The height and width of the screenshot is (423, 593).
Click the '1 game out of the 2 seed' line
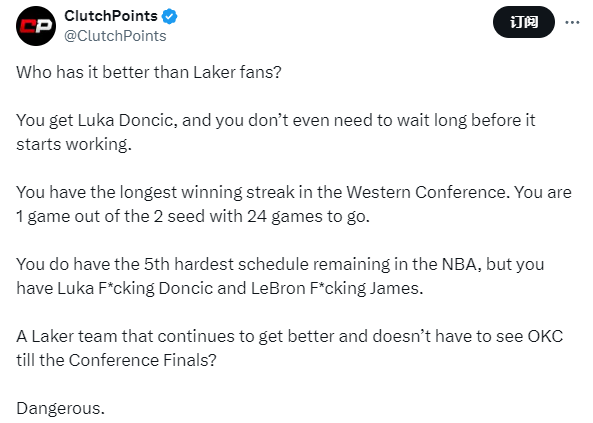[x=193, y=216]
